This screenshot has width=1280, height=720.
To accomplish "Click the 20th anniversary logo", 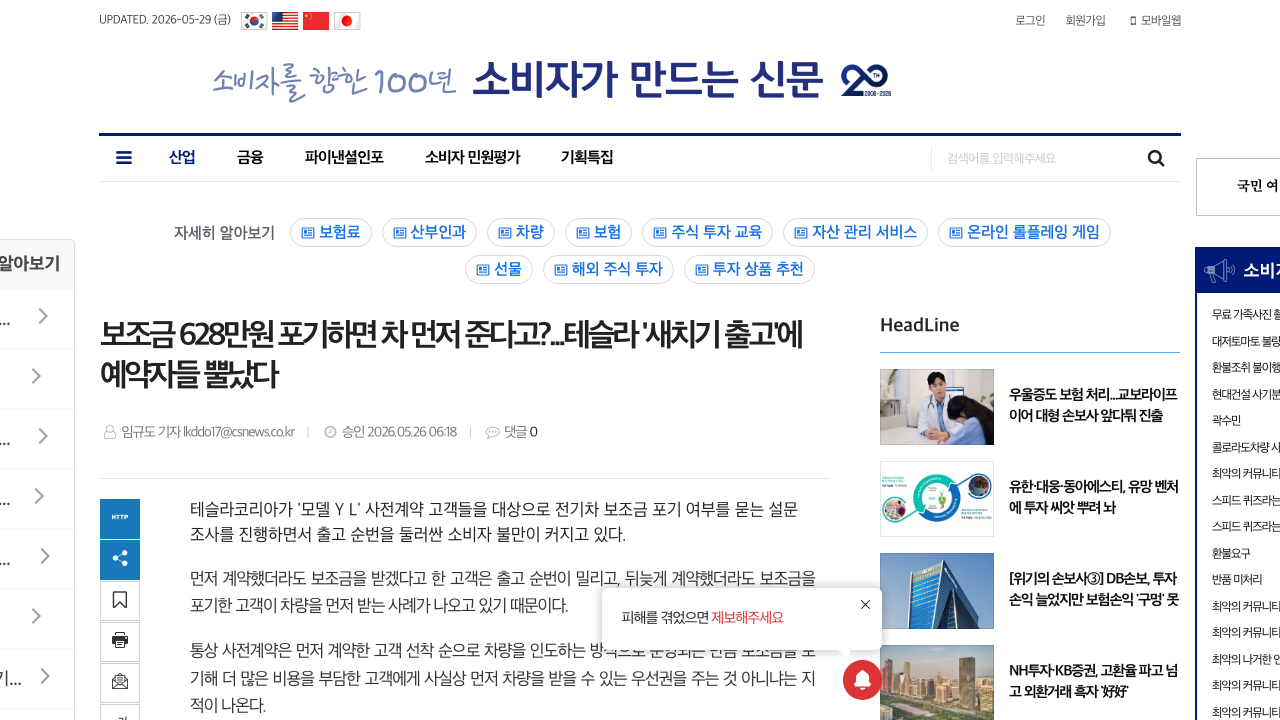I will tap(866, 80).
